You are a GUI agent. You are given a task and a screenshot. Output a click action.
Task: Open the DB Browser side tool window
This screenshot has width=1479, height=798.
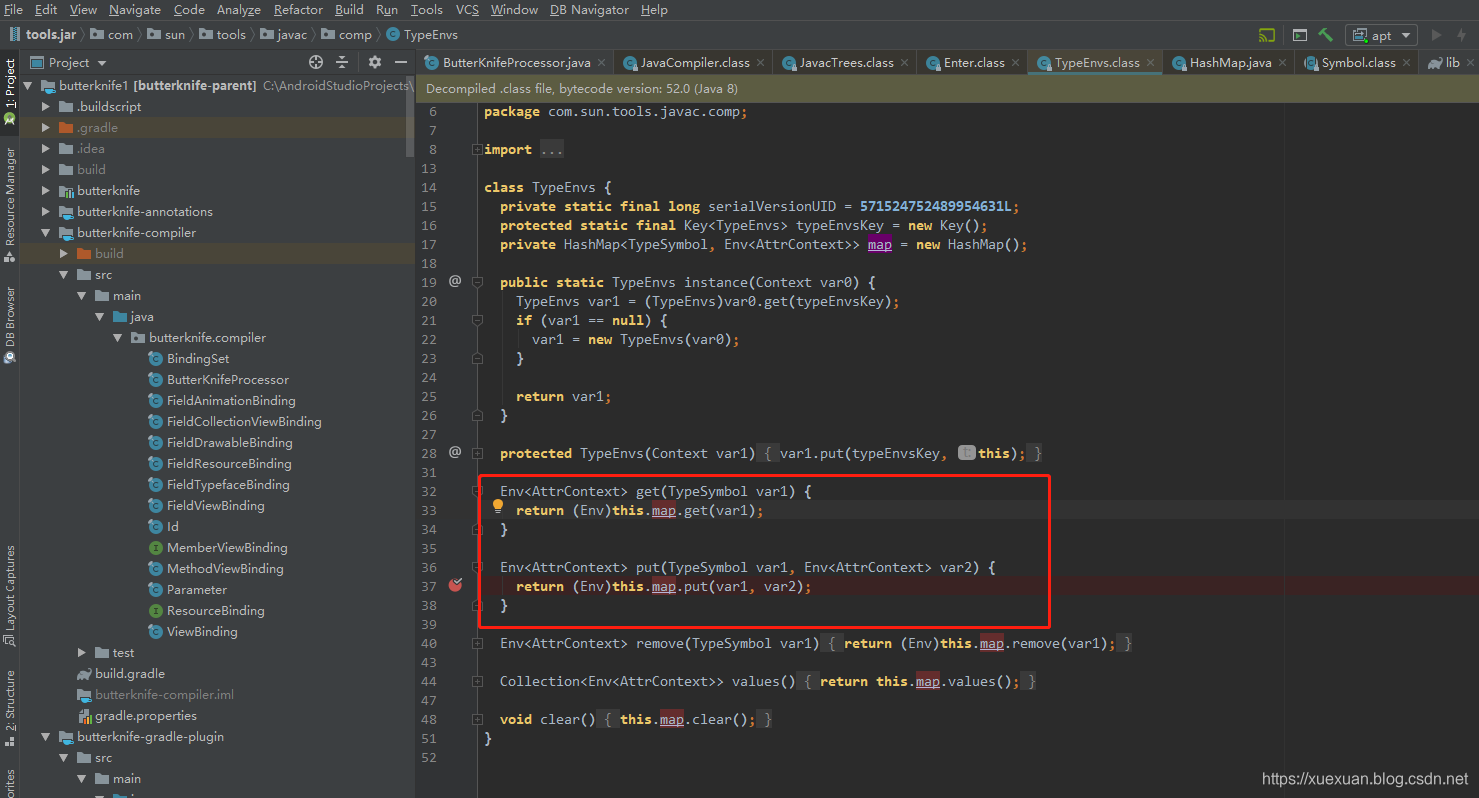click(x=10, y=325)
